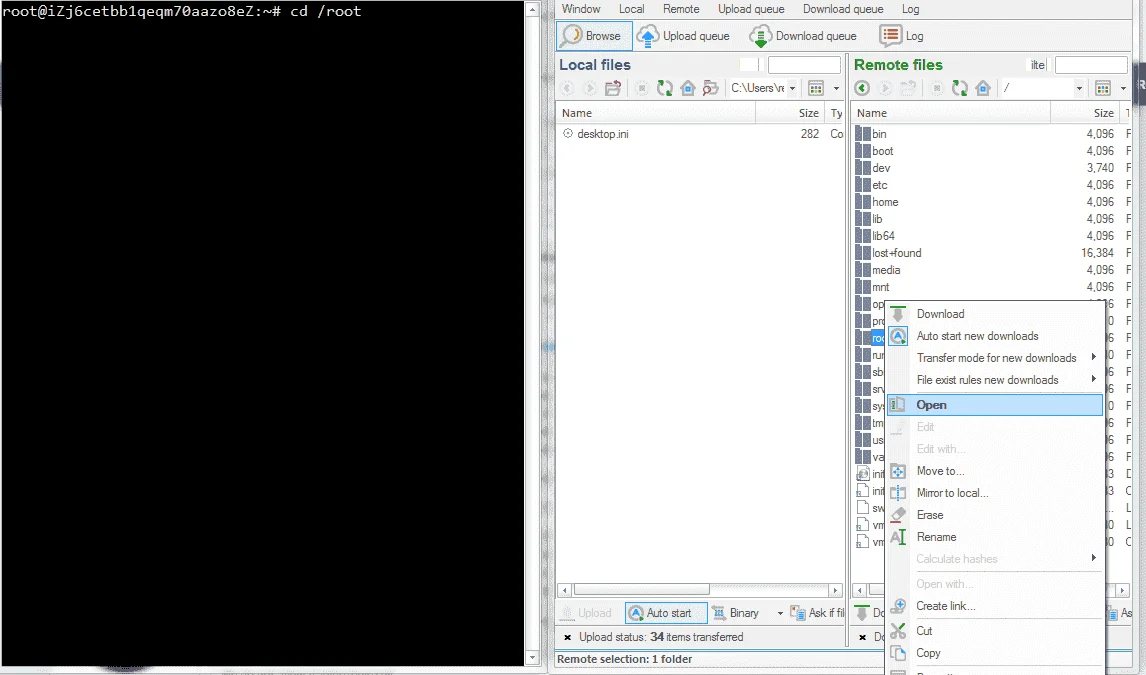Viewport: 1146px width, 675px height.
Task: Expand the remote view layout dropdown arrow
Action: tap(1123, 88)
